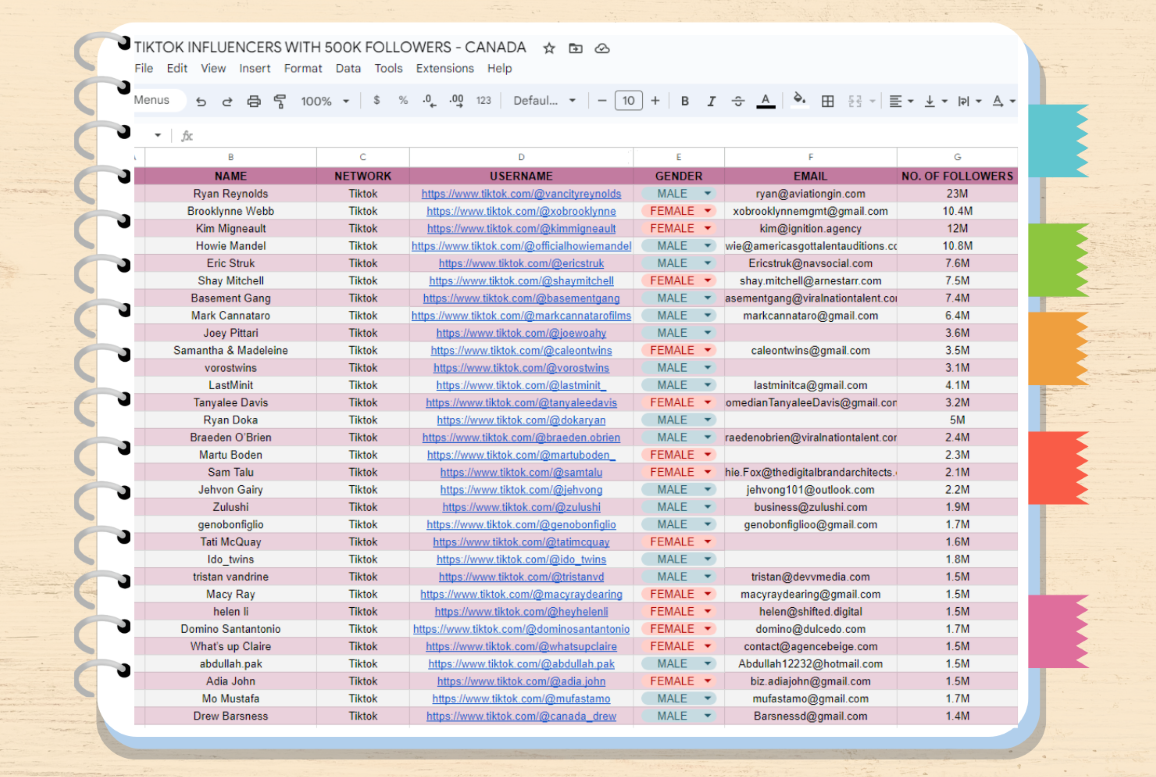Select the Kim Migneault name cell
This screenshot has height=777, width=1156.
click(x=231, y=229)
